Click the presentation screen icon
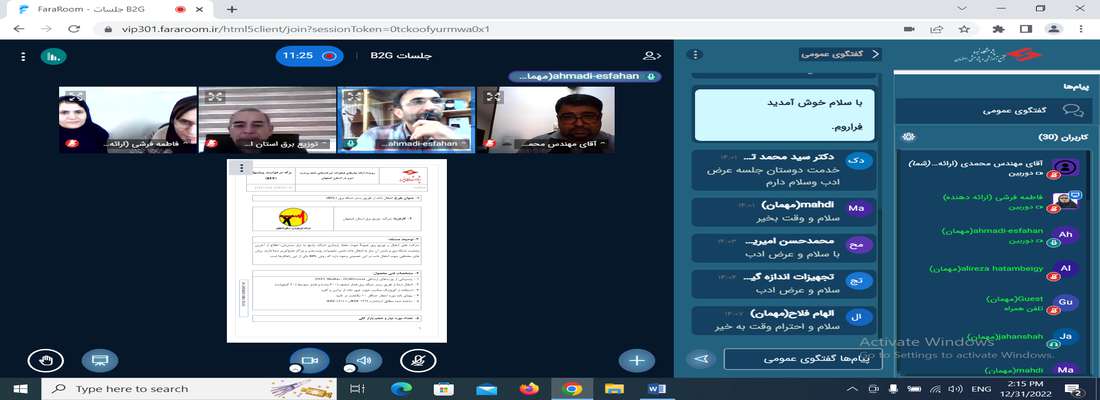 [99, 359]
